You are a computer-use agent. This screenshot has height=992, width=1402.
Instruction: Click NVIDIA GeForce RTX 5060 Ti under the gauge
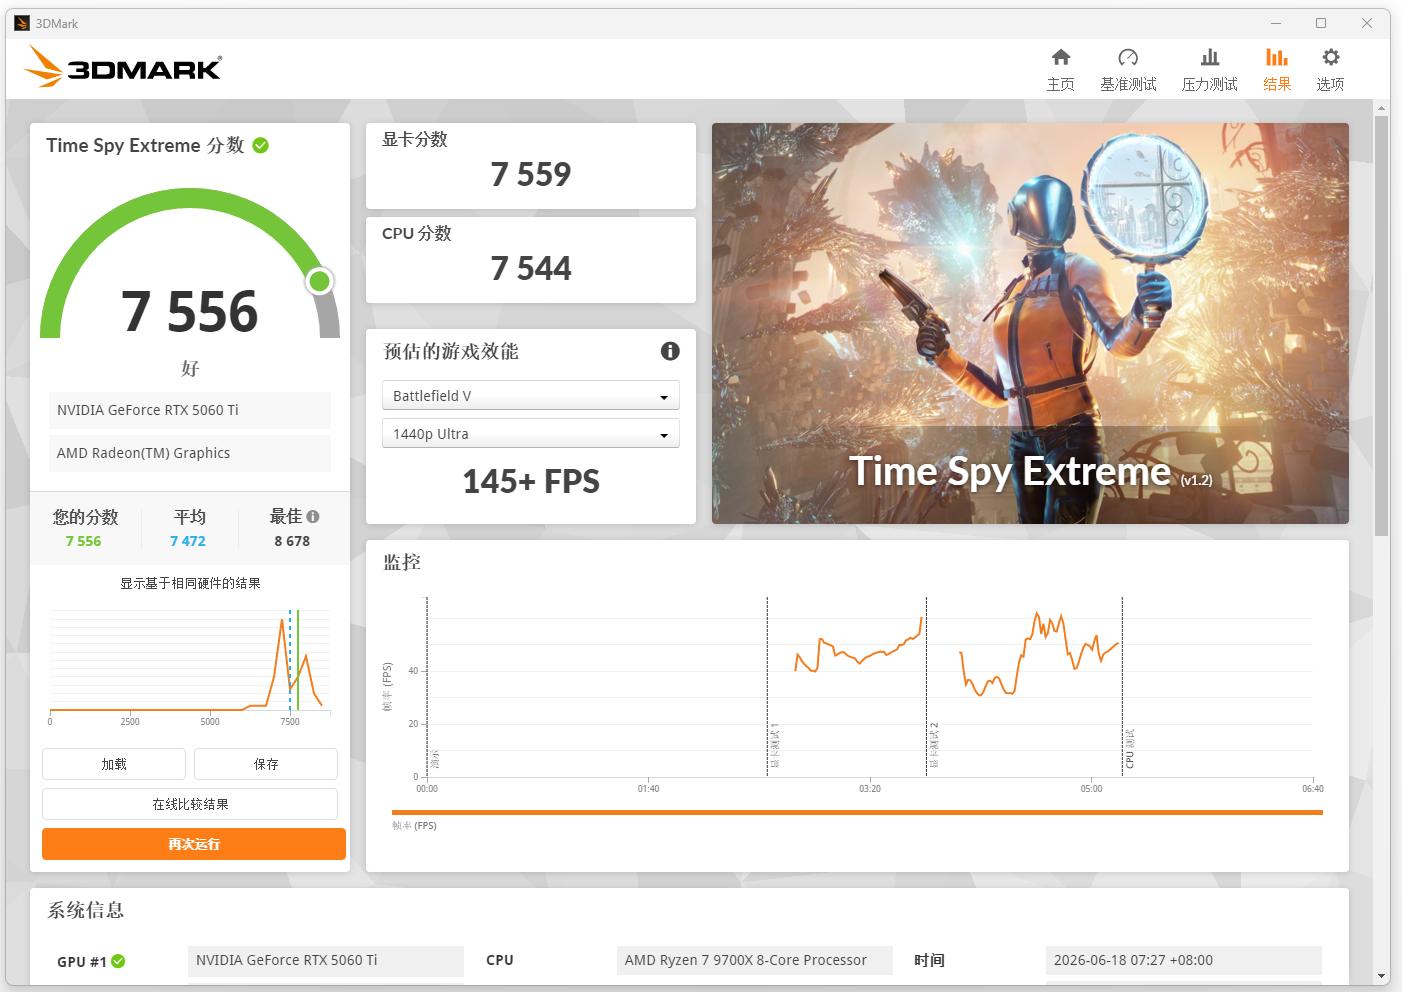pyautogui.click(x=190, y=410)
